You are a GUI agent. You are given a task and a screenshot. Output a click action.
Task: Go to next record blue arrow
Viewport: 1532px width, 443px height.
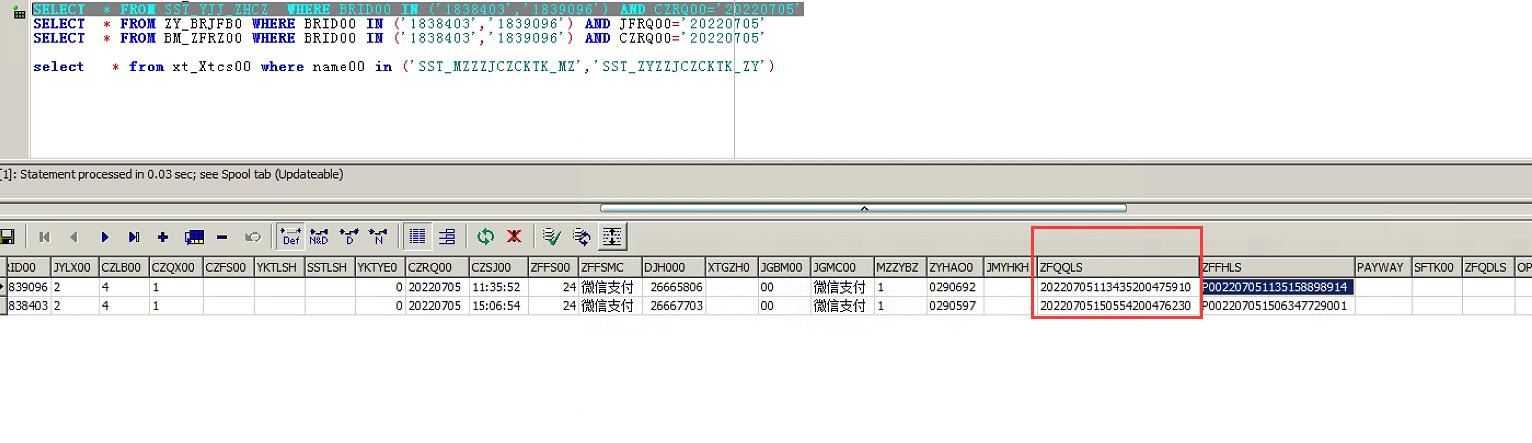[104, 237]
